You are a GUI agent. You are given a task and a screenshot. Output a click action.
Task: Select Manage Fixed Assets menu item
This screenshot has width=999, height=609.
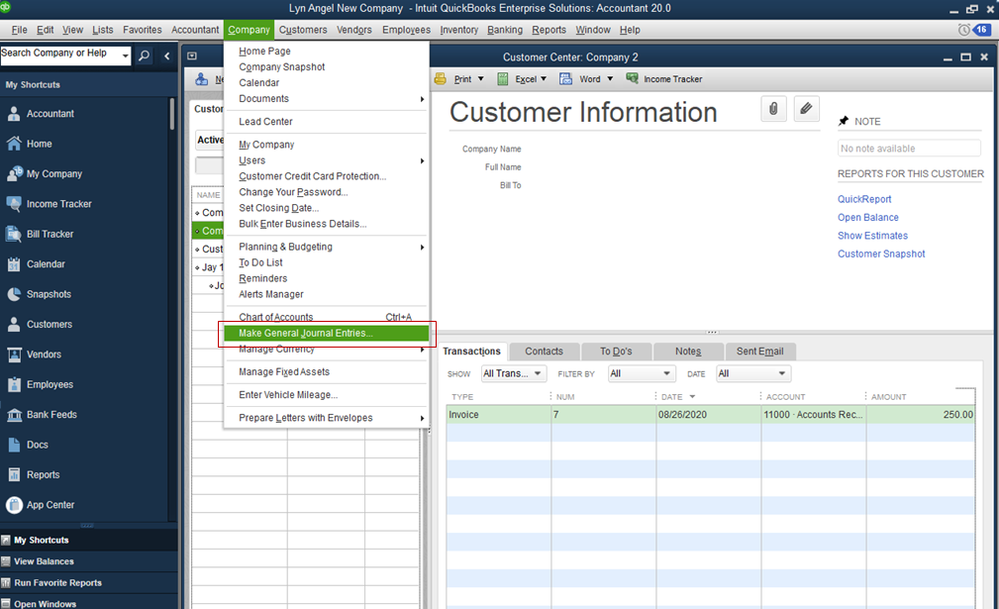[326, 372]
